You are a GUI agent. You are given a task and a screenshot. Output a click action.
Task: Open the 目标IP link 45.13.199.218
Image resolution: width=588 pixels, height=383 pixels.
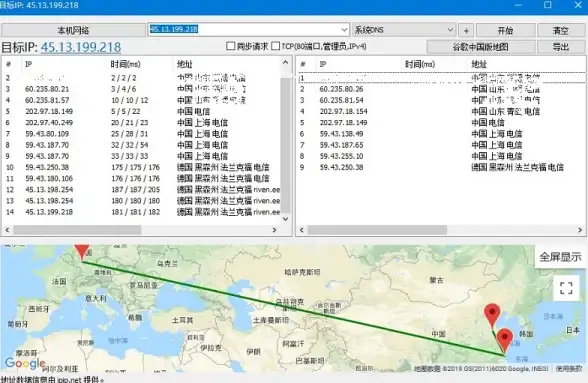(81, 47)
